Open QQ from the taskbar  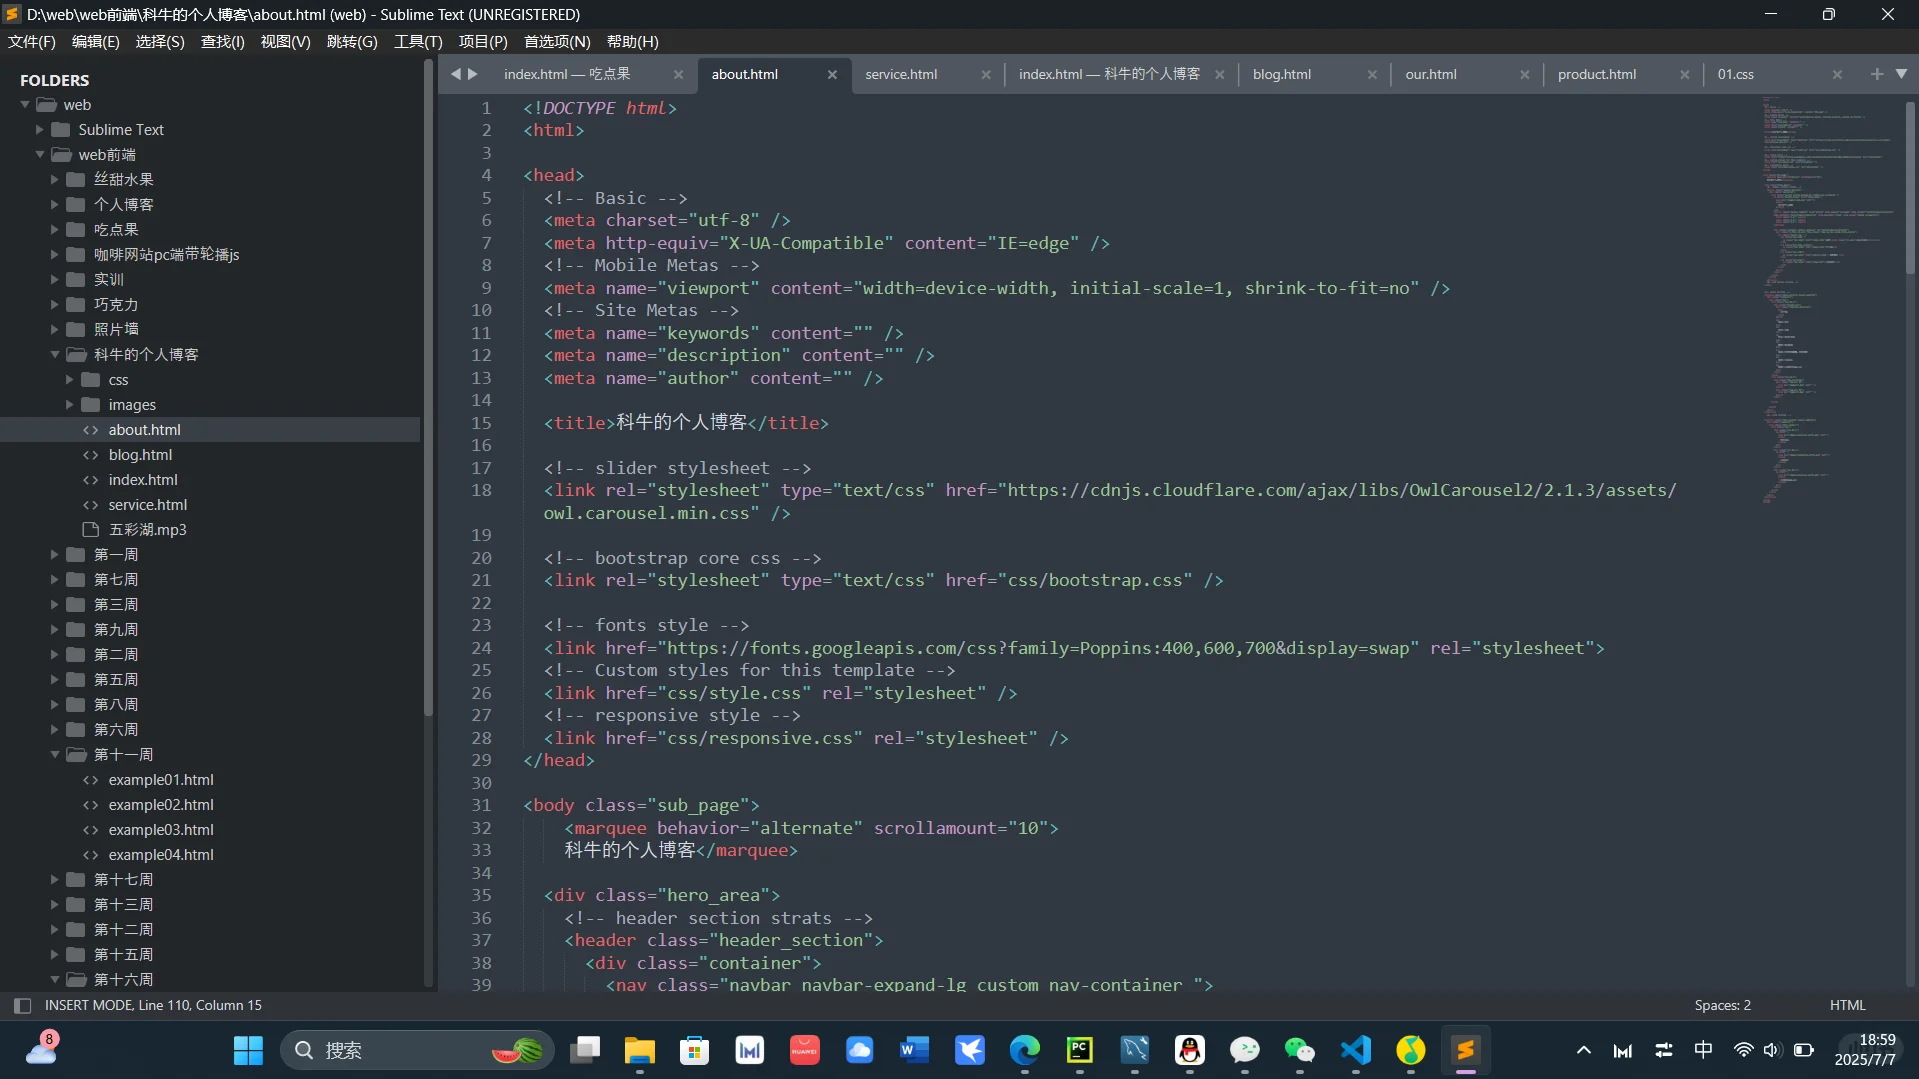point(1189,1050)
